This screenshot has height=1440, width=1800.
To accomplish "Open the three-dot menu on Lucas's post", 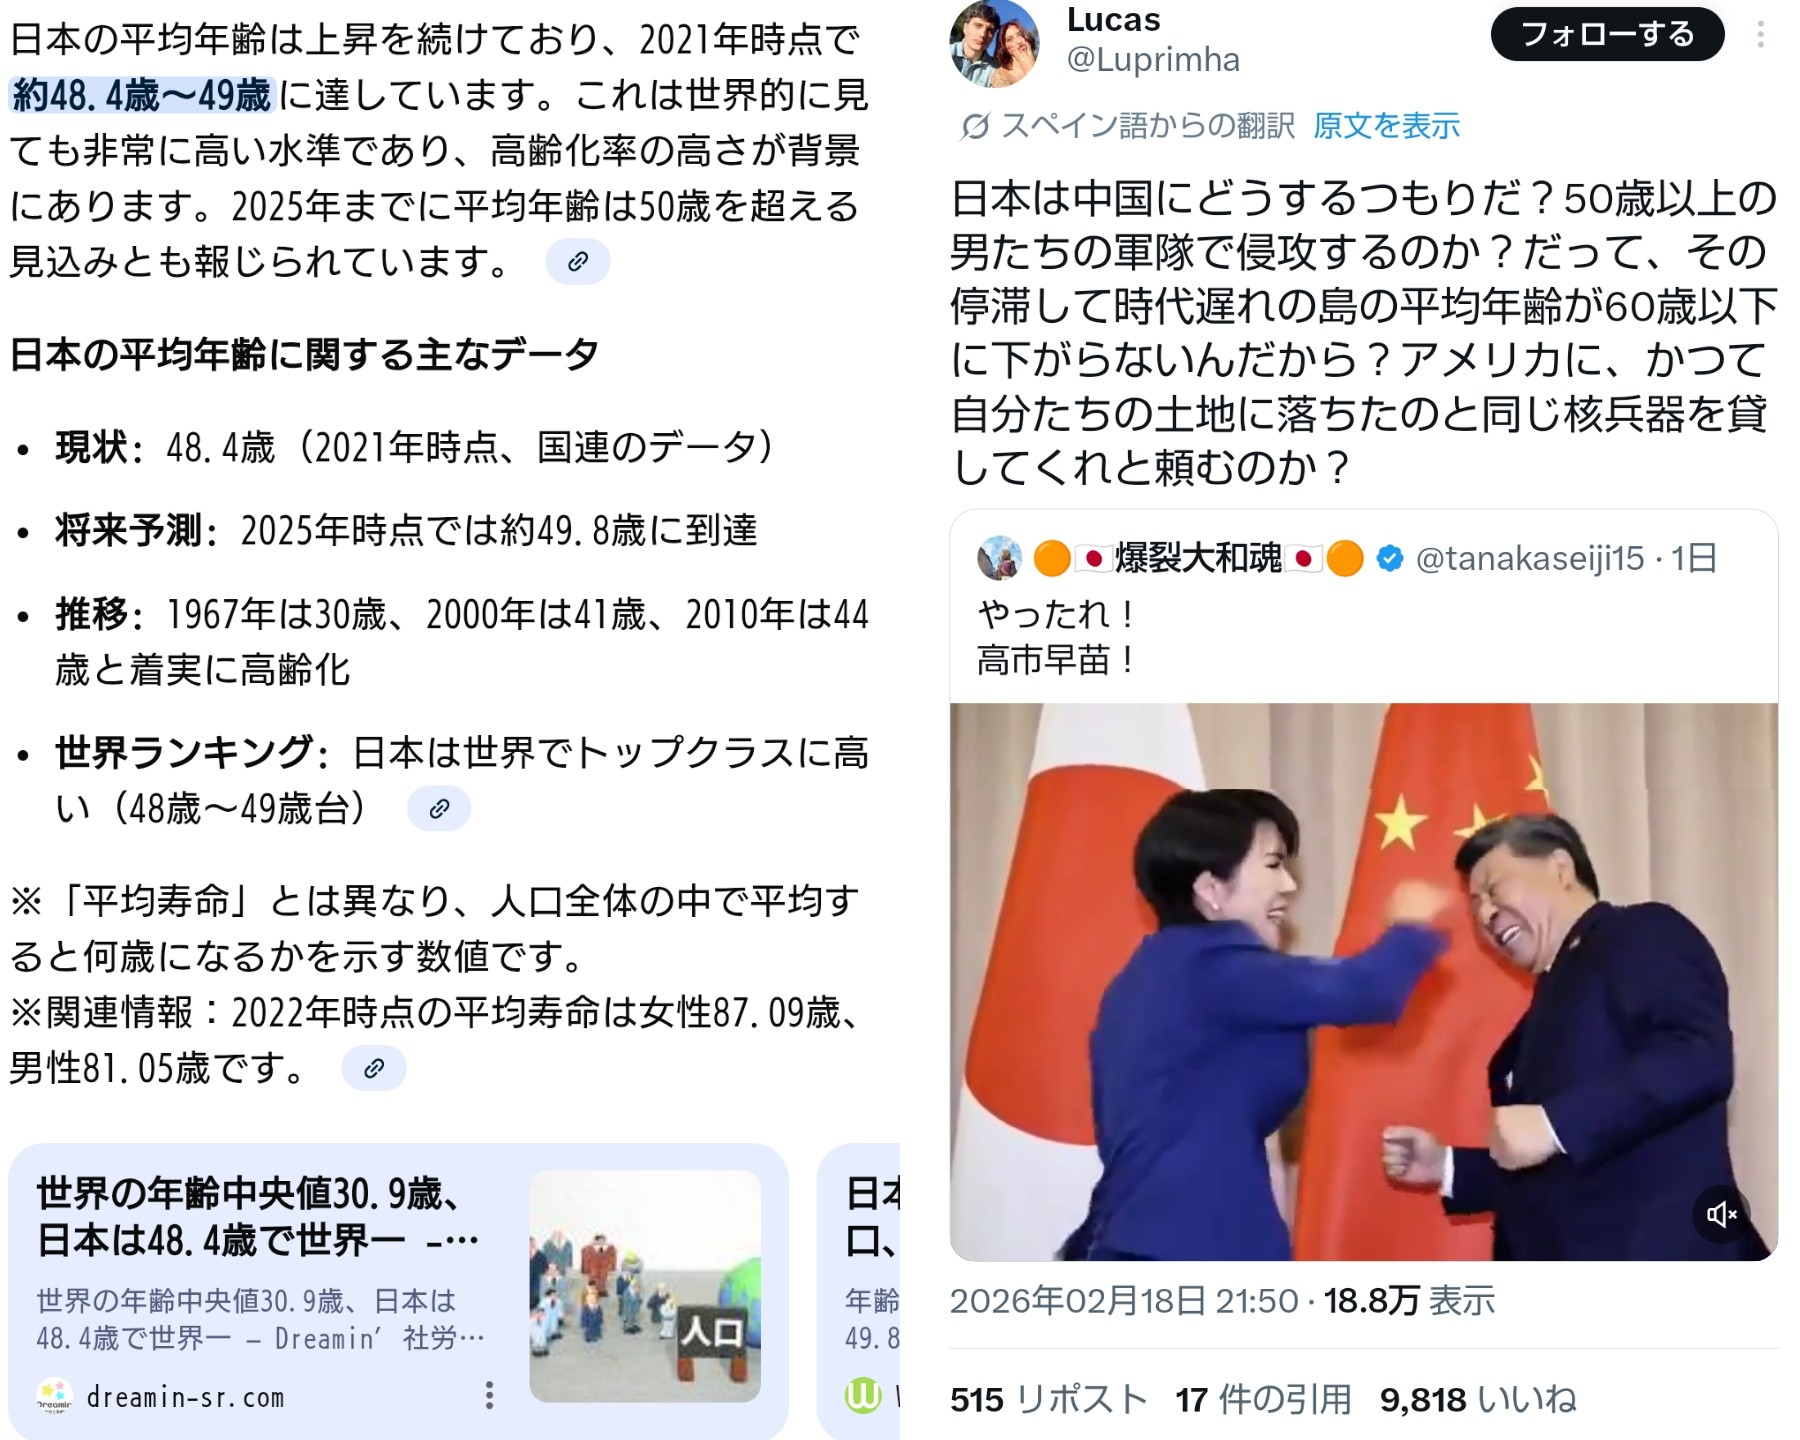I will (1760, 36).
